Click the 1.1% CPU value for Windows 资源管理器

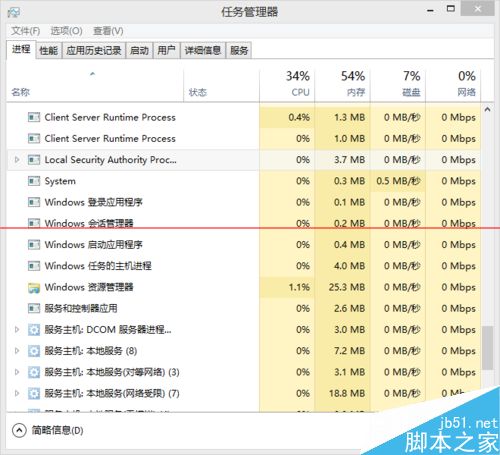(x=299, y=287)
